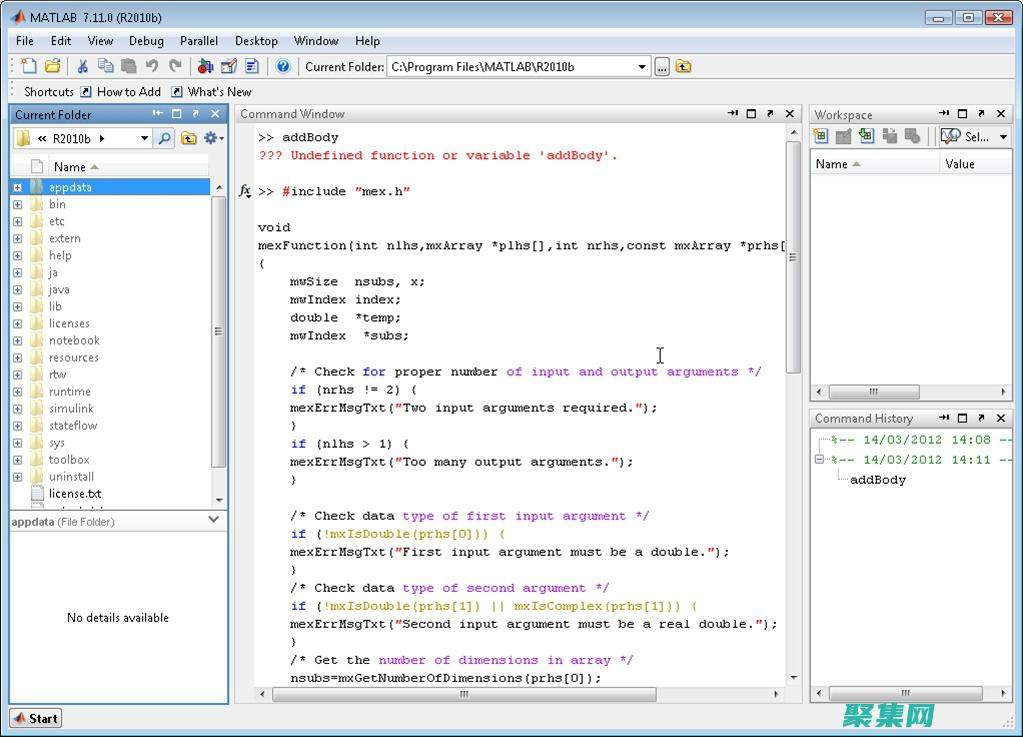Collapse the 14:11 Command History session
The height and width of the screenshot is (737, 1023).
819,460
